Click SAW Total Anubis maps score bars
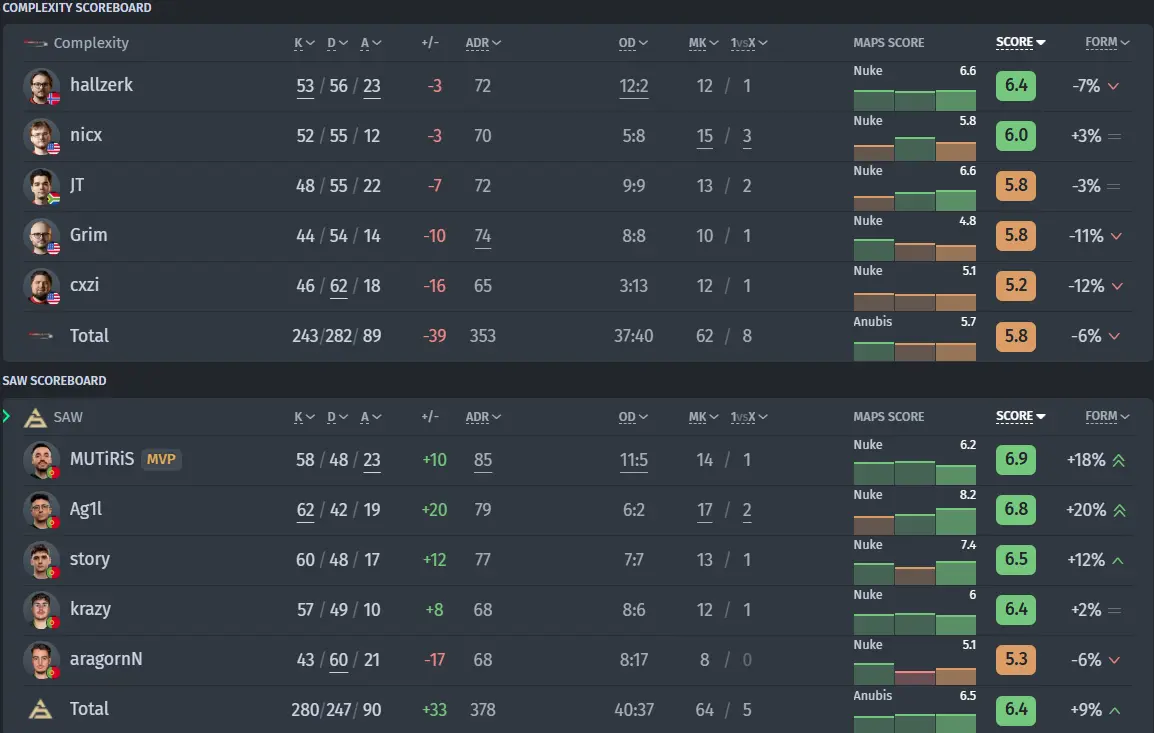The width and height of the screenshot is (1154, 733). 915,723
